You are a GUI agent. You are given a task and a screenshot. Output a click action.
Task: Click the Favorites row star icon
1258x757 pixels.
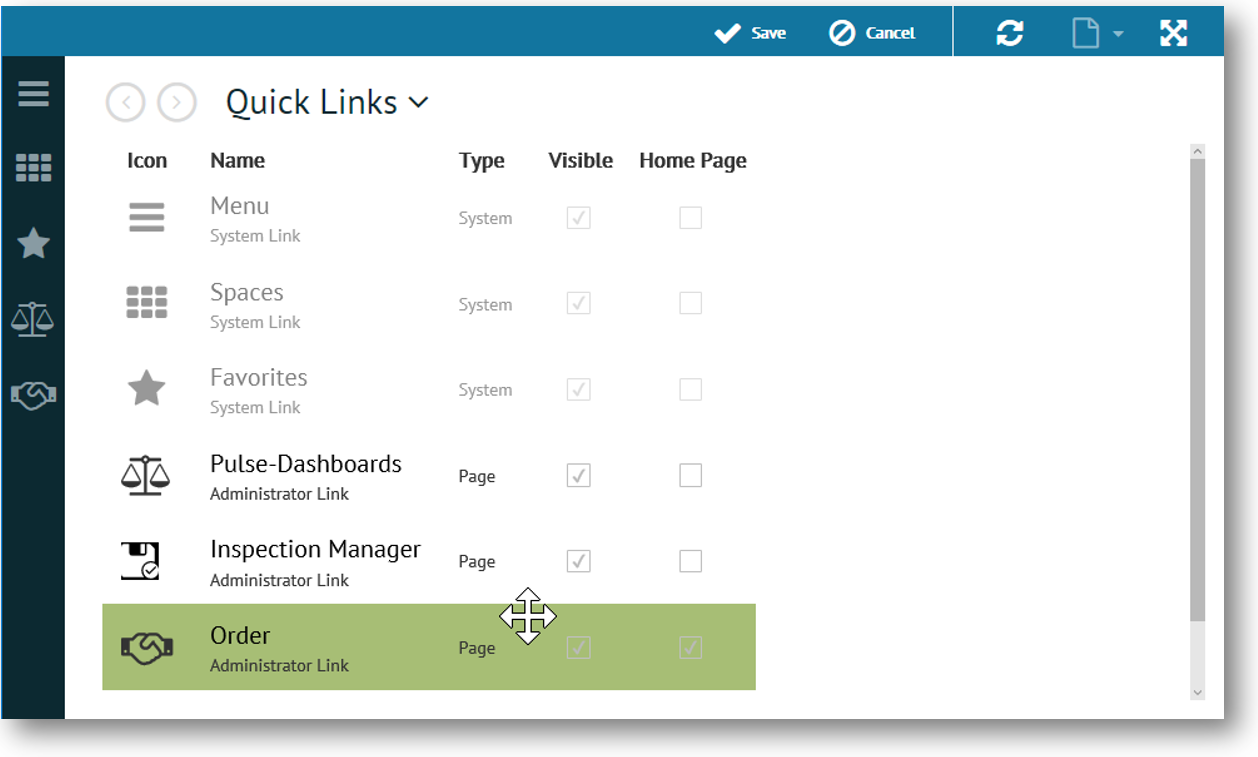pos(147,388)
